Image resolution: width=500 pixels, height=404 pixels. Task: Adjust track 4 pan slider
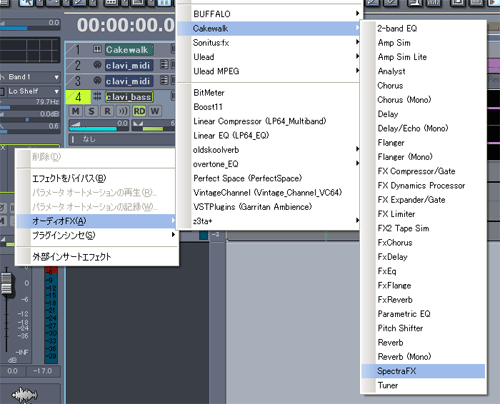[153, 126]
